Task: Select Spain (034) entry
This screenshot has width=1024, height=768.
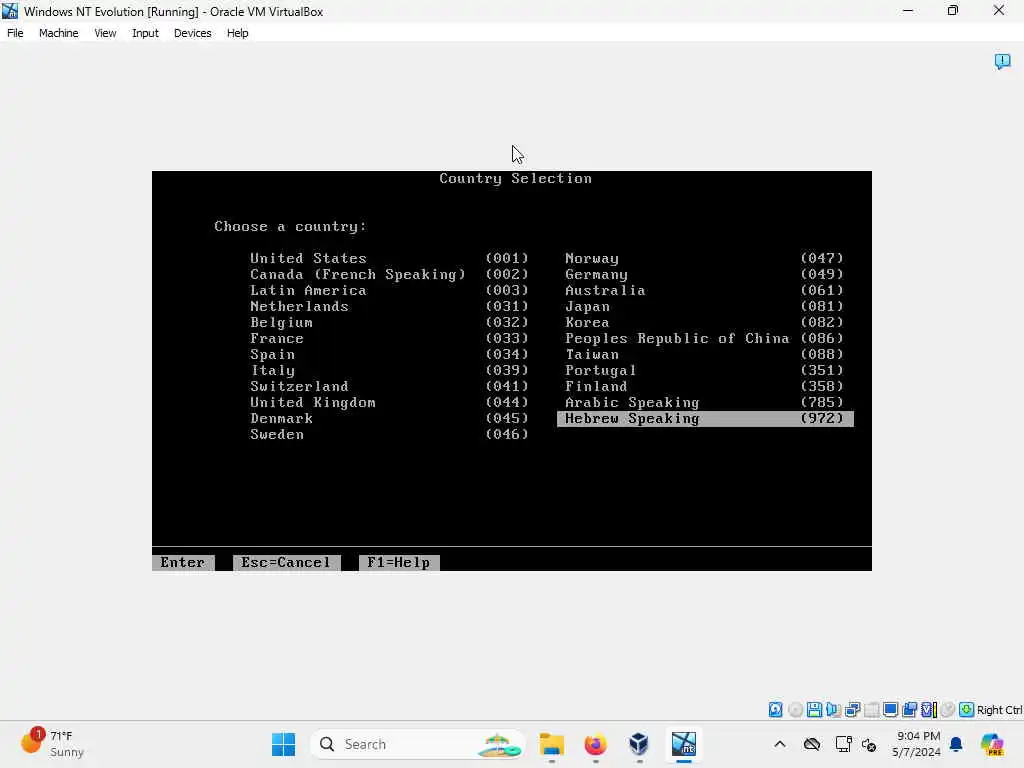Action: pos(389,355)
